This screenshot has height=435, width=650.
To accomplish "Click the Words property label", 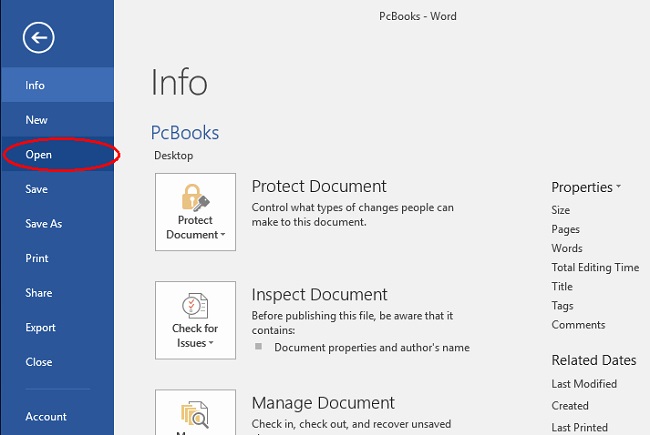I will point(567,248).
